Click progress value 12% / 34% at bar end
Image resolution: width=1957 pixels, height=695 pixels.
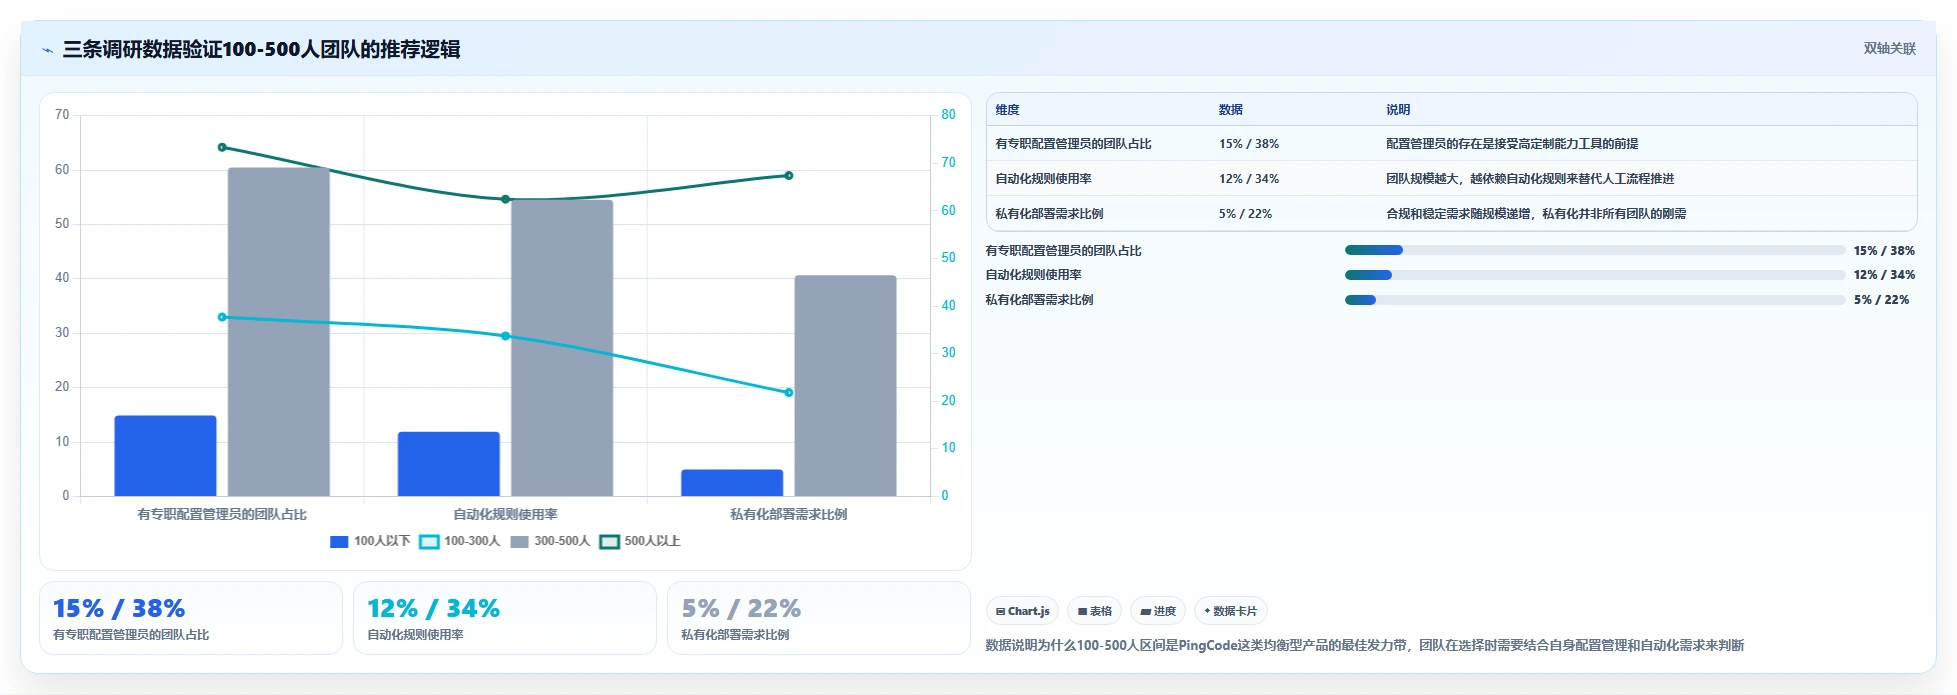click(x=1884, y=275)
